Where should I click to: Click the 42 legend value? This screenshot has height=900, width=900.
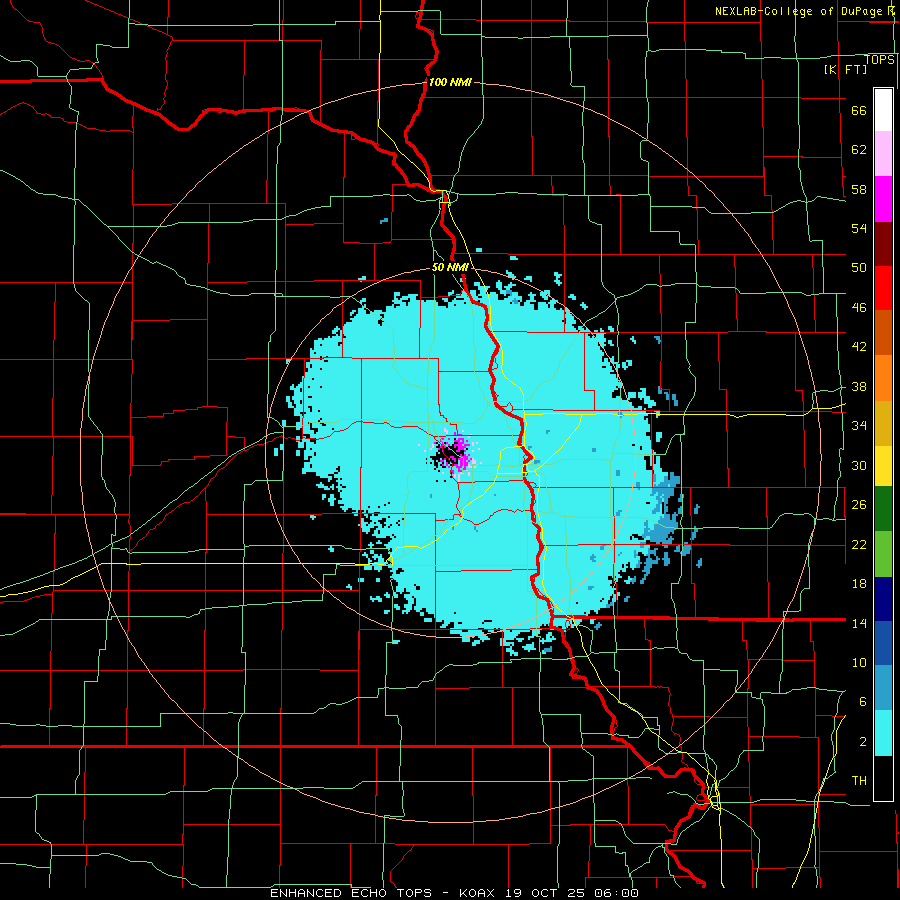click(x=859, y=346)
